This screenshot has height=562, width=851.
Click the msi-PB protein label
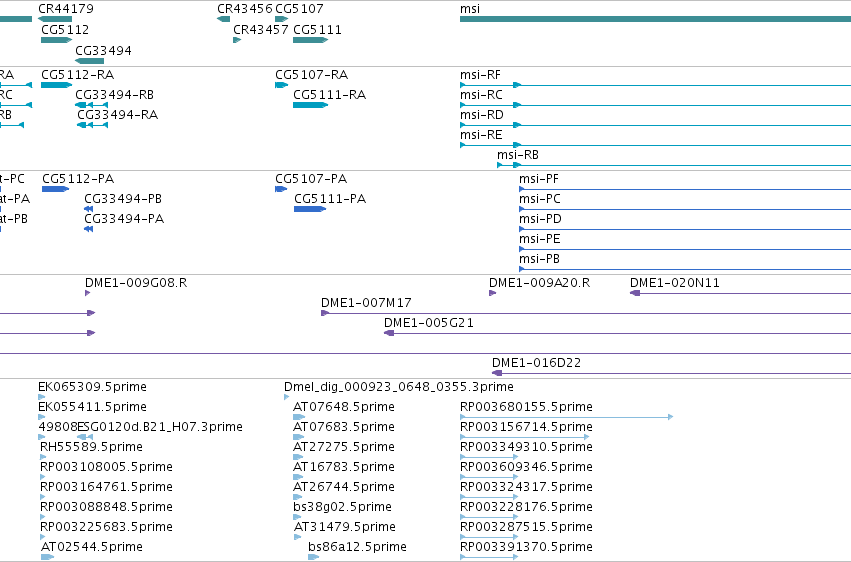[539, 259]
